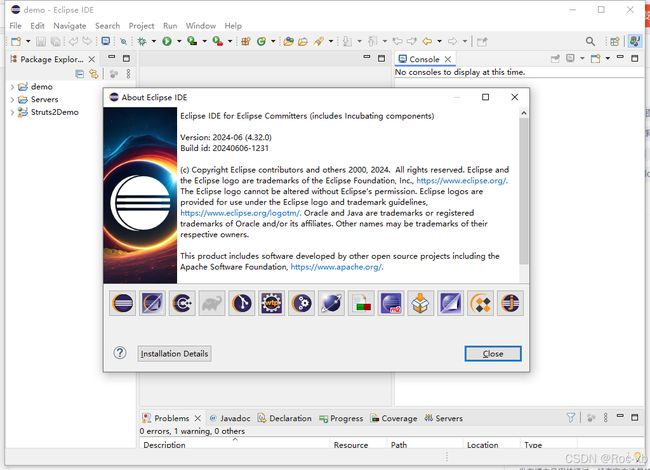The height and width of the screenshot is (470, 650).
Task: Click the green Run button in toolbar
Action: [167, 41]
